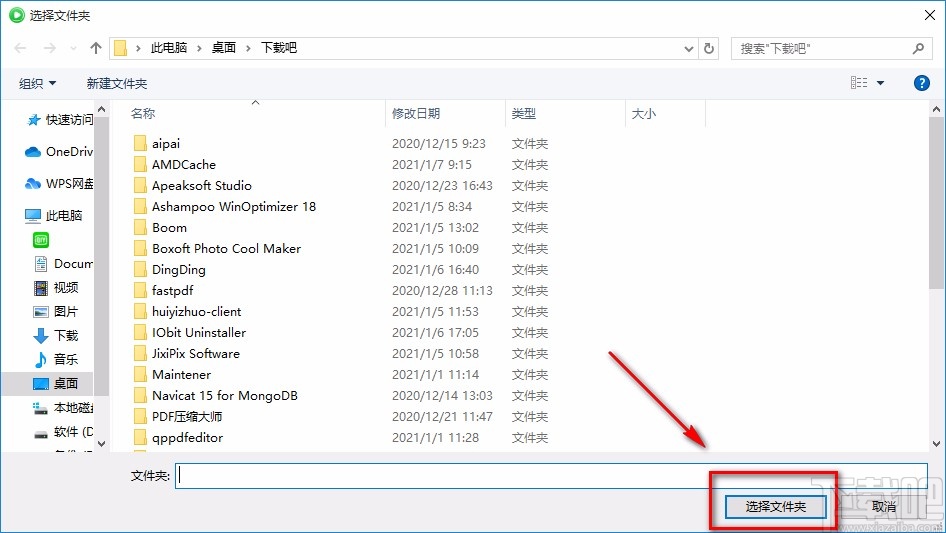Screen dimensions: 946x533
Task: Open 视频 folder in navigation pane
Action: point(56,288)
